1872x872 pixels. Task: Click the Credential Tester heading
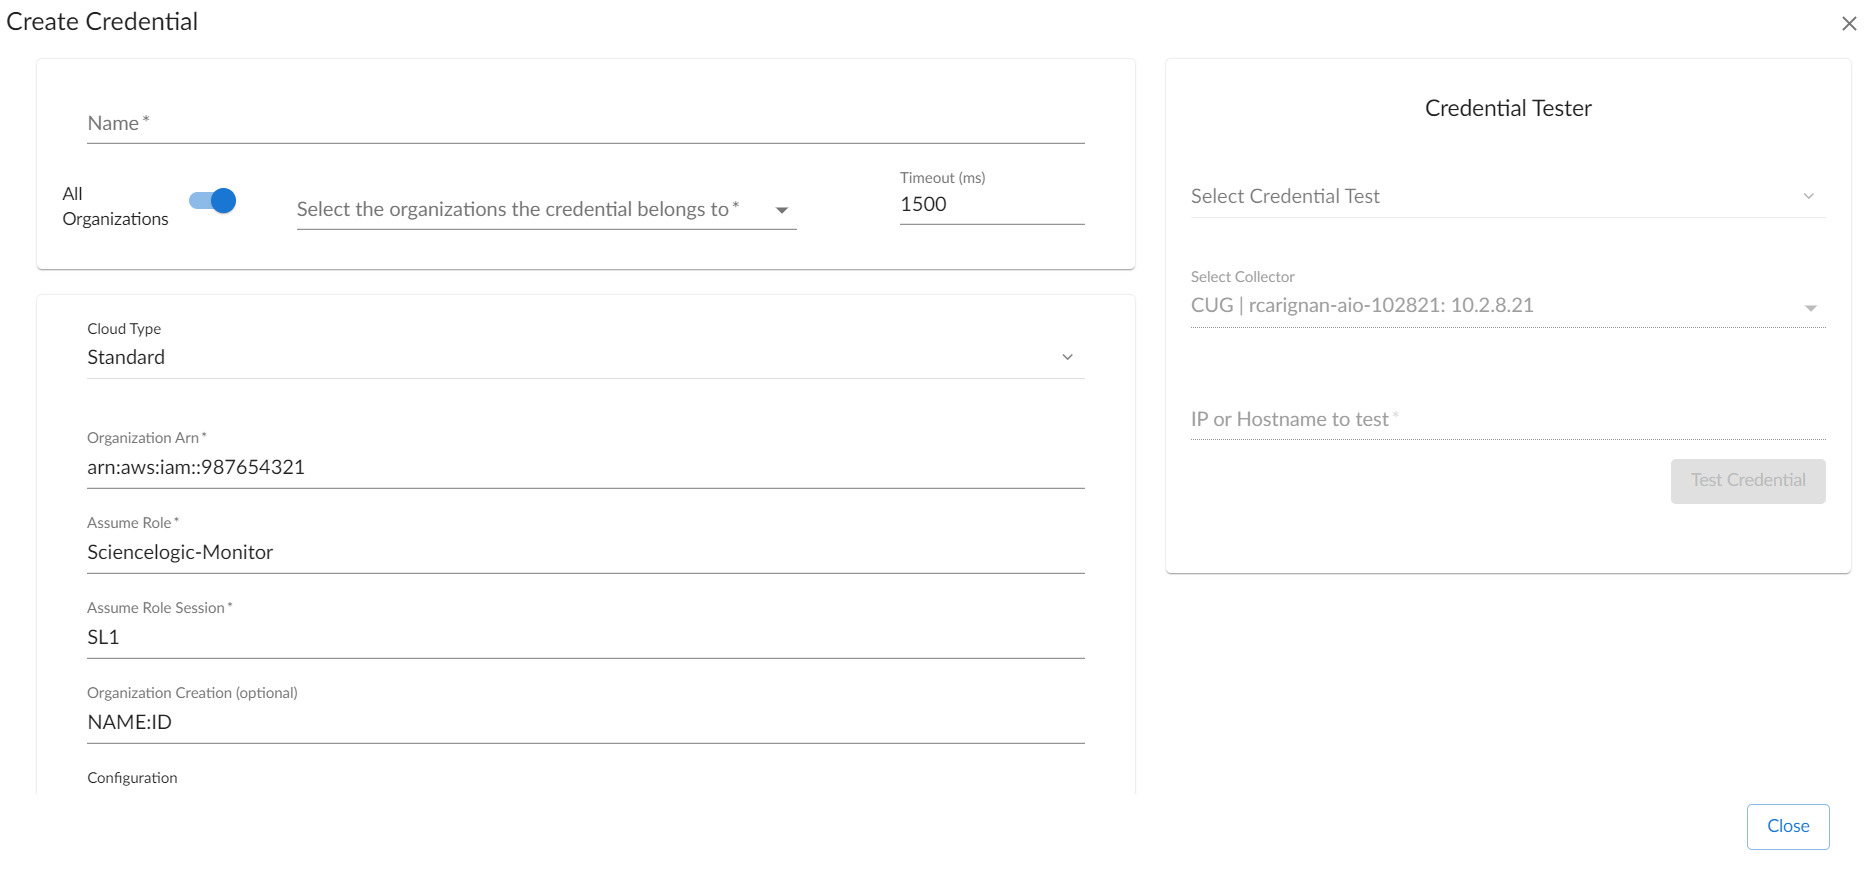point(1507,108)
